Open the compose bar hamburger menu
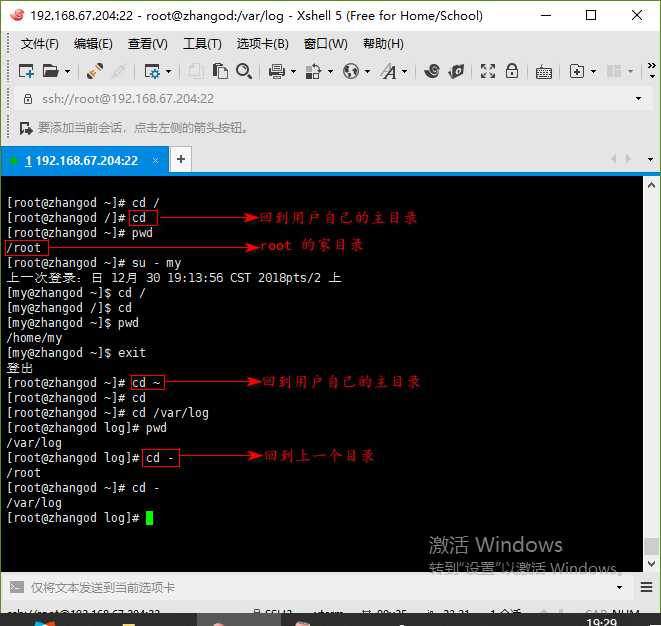 (x=646, y=587)
